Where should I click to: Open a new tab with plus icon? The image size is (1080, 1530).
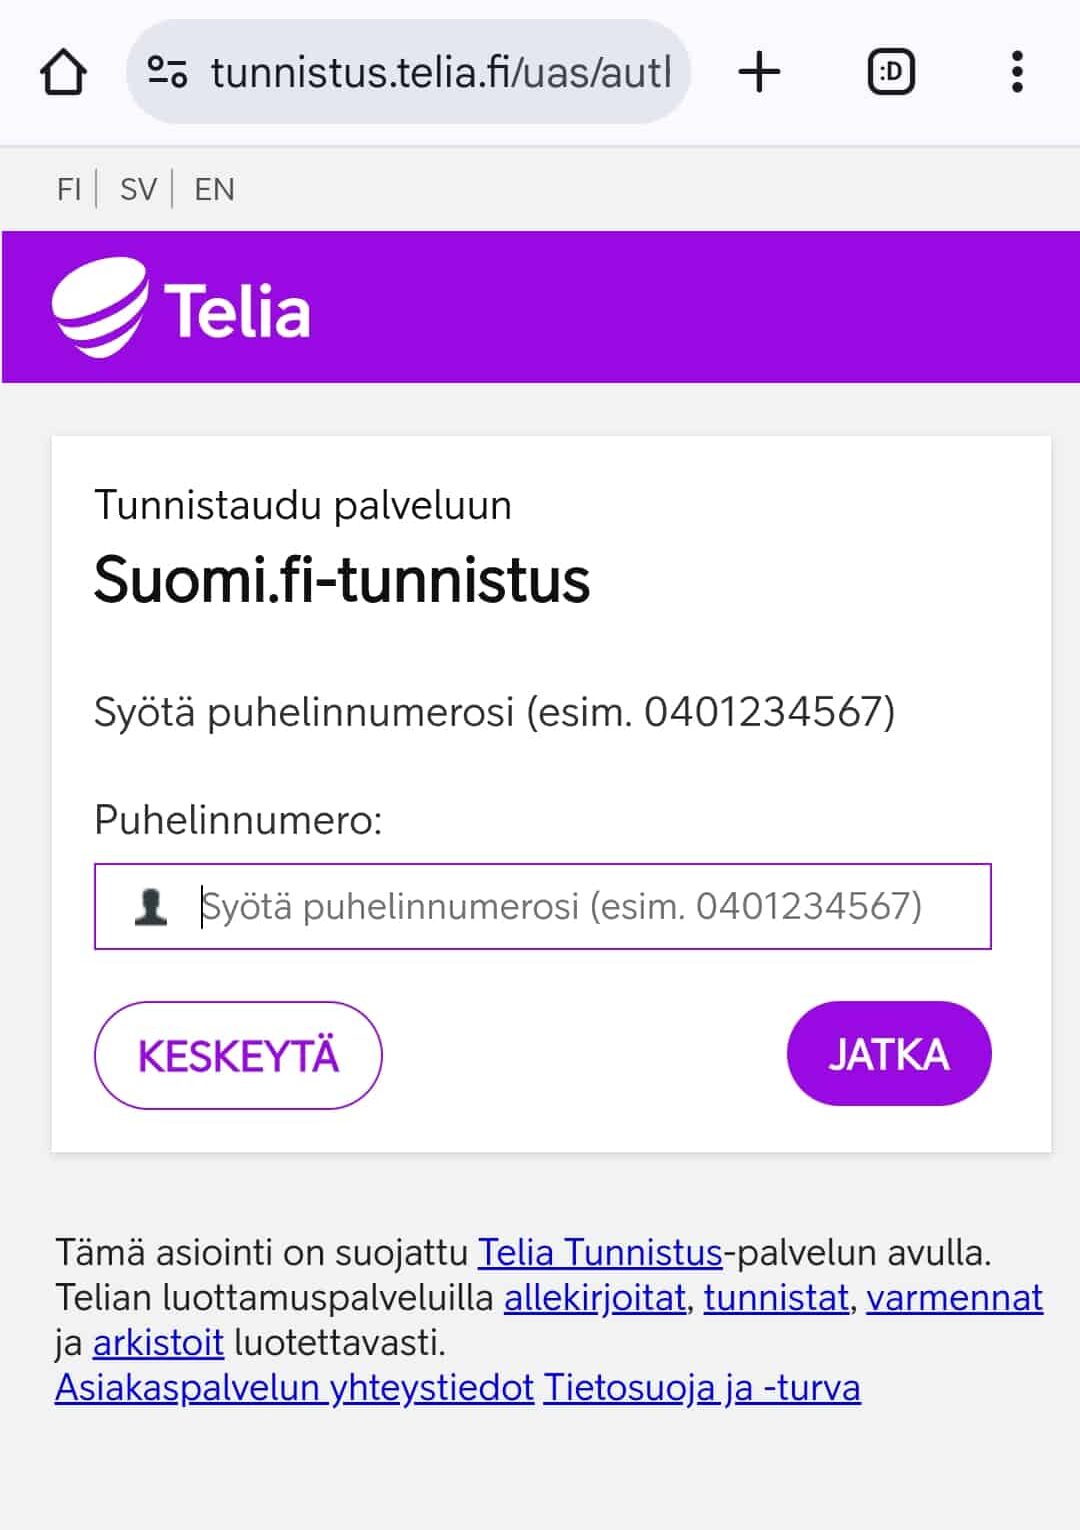tap(759, 72)
